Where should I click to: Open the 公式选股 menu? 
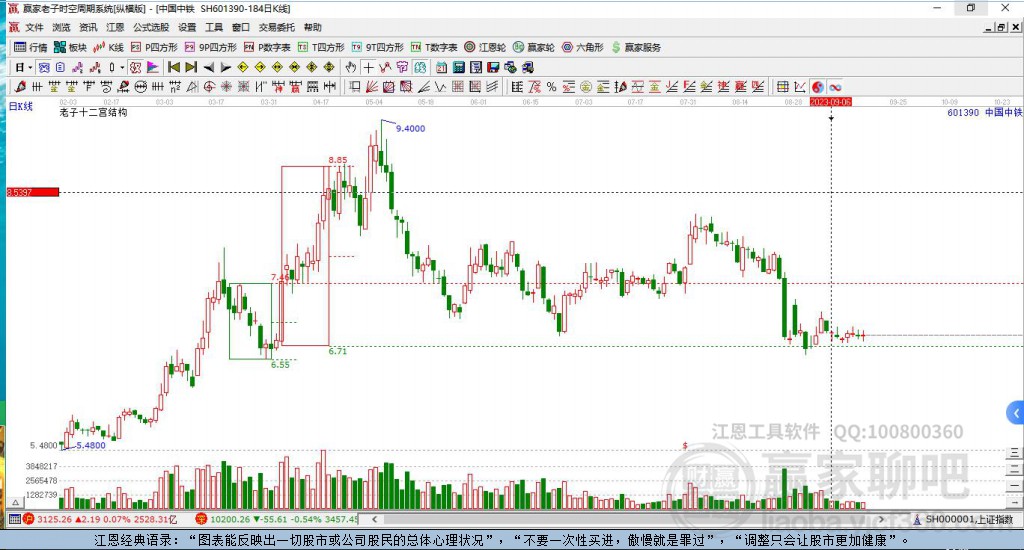click(x=151, y=27)
